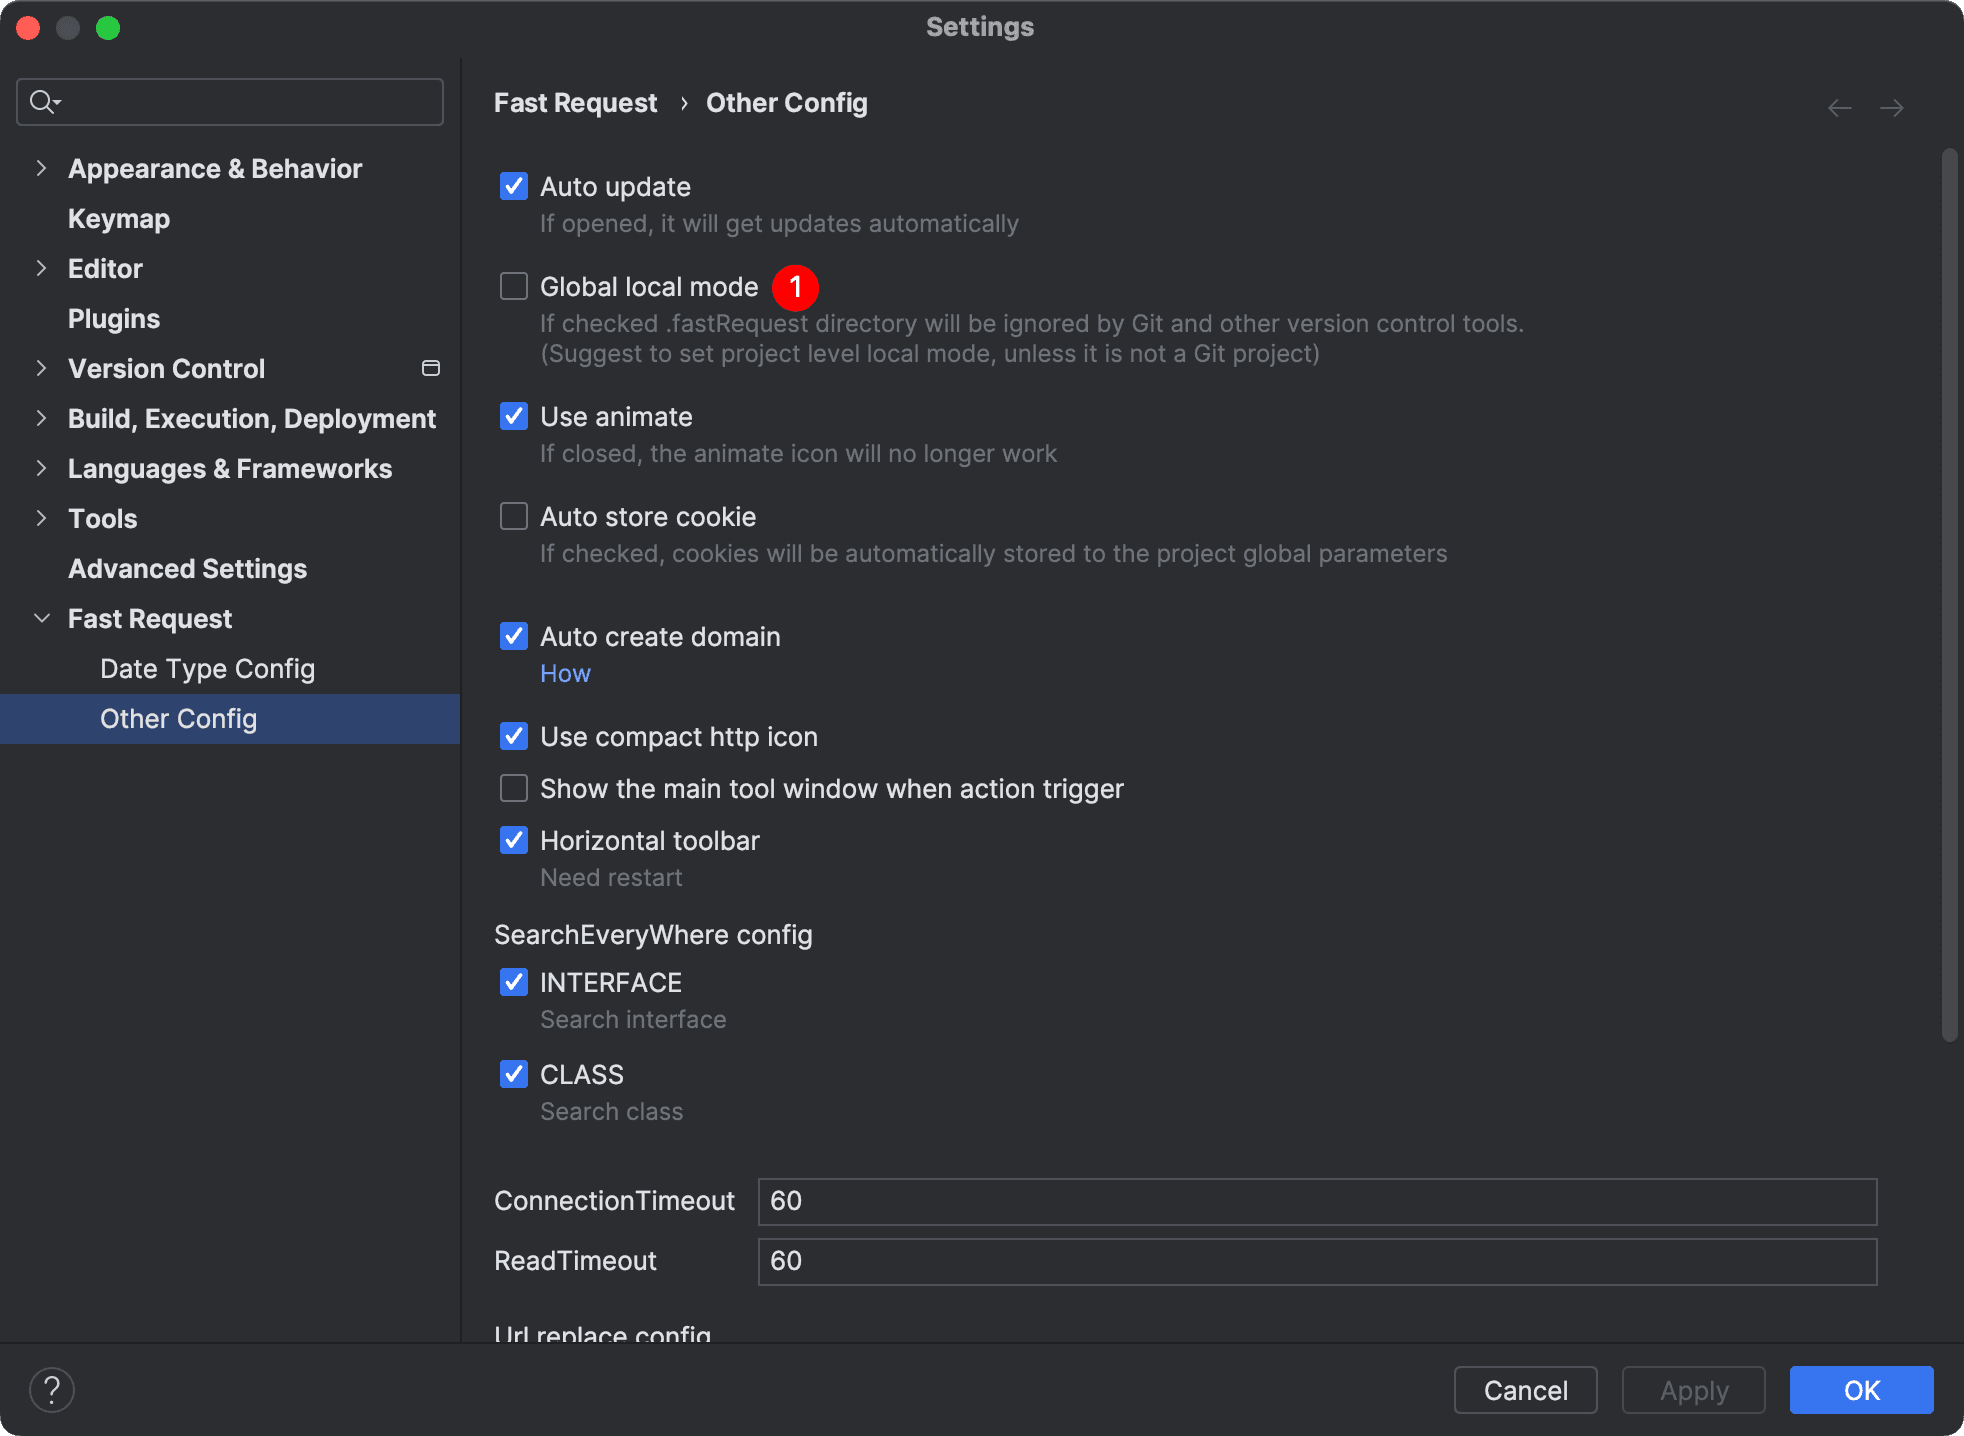Viewport: 1964px width, 1436px height.
Task: Select Keymap in settings sidebar
Action: point(118,219)
